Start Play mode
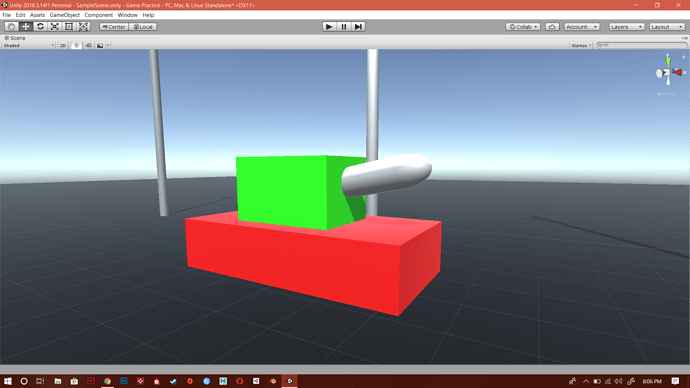This screenshot has width=690, height=388. pyautogui.click(x=329, y=27)
